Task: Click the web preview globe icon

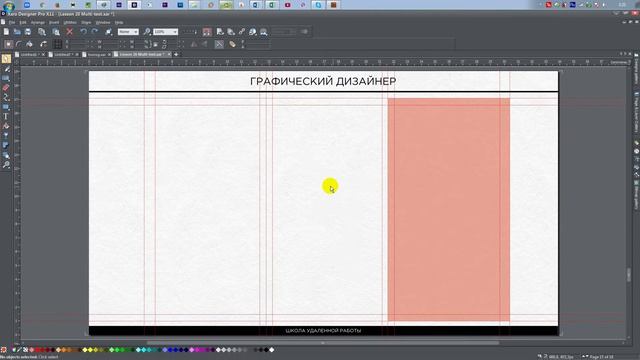Action: (253, 32)
